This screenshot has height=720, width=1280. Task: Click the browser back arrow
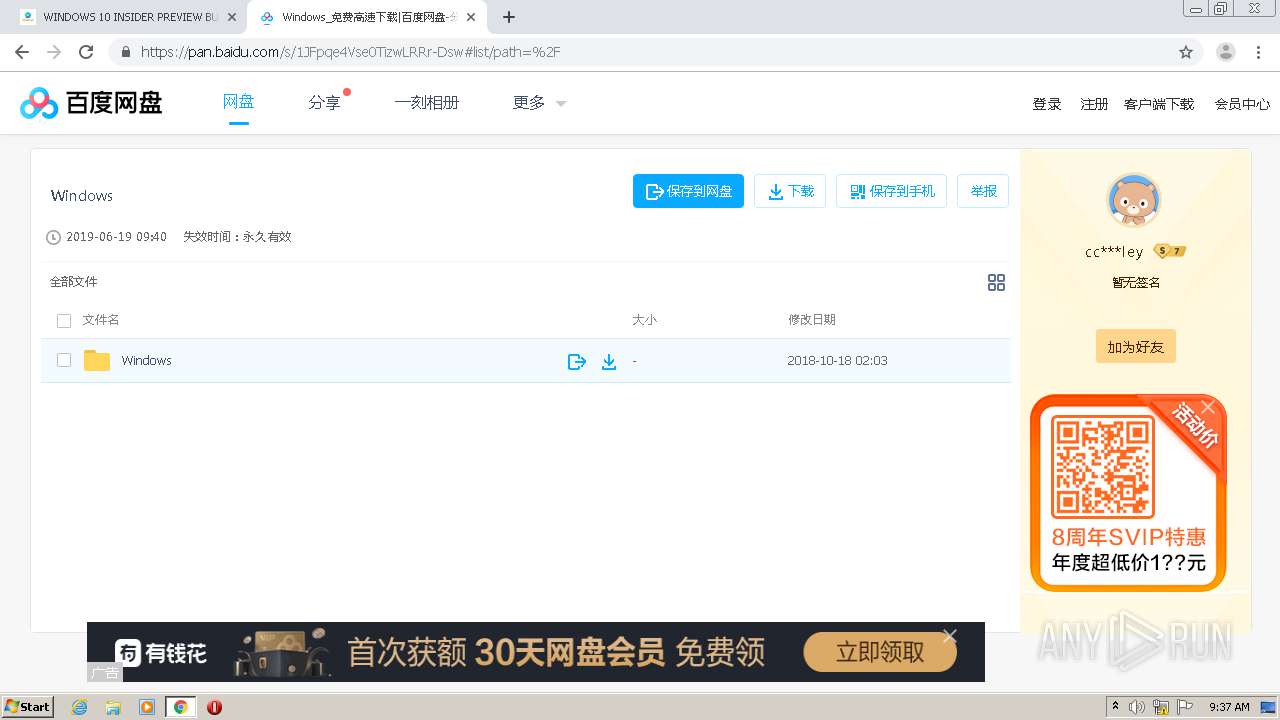tap(22, 52)
